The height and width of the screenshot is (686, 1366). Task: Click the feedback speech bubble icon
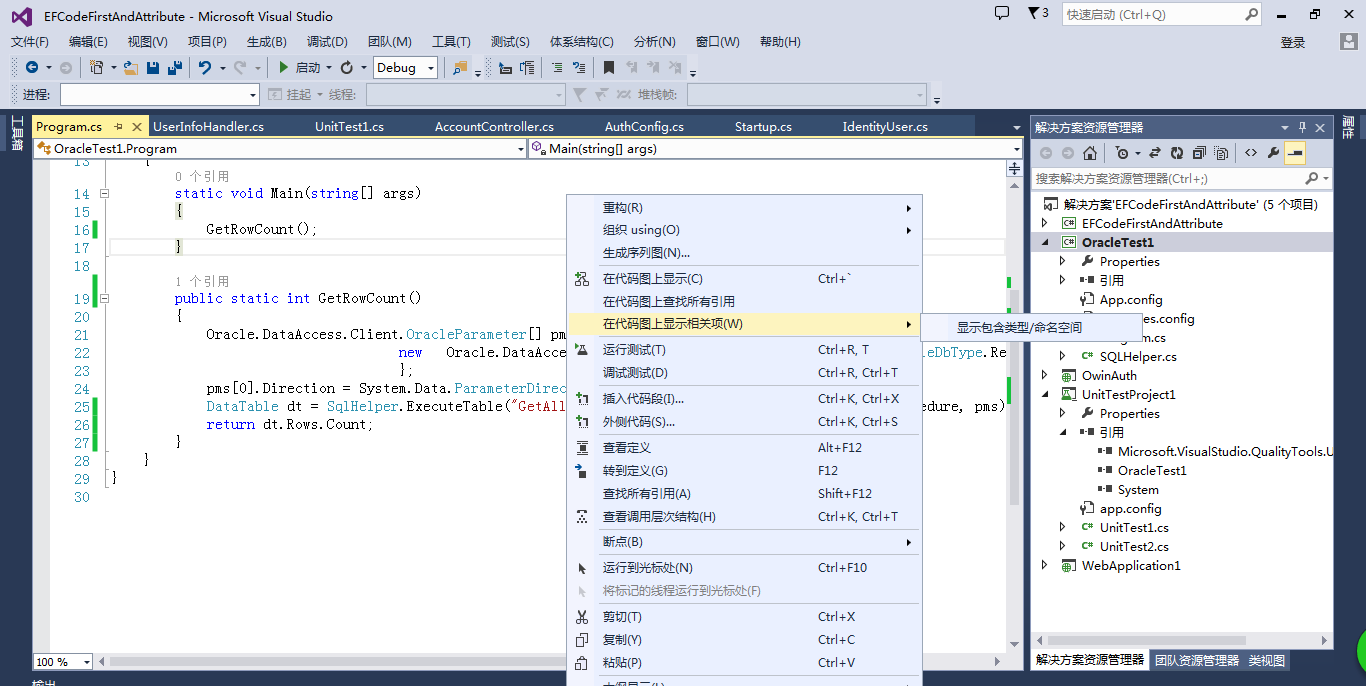[x=1002, y=13]
